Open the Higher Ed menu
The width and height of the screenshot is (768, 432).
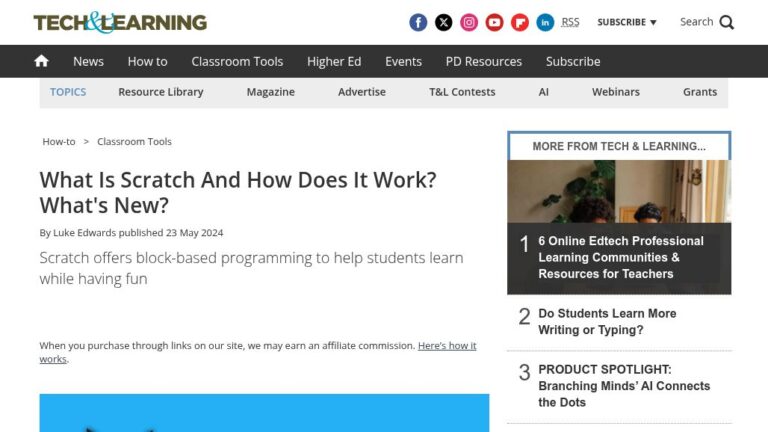334,61
